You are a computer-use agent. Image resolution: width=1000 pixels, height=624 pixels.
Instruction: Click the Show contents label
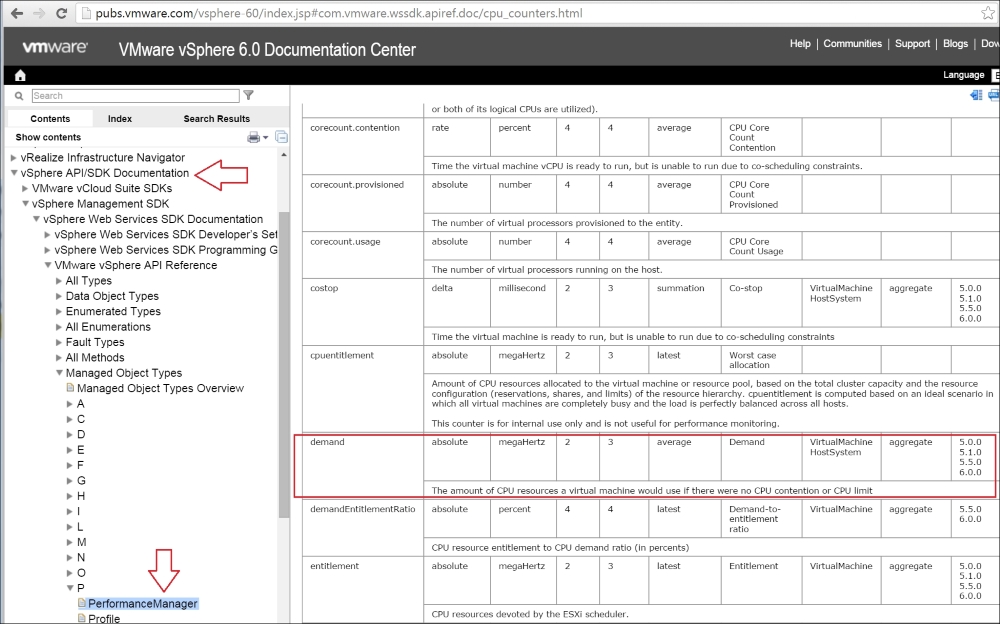(x=48, y=137)
